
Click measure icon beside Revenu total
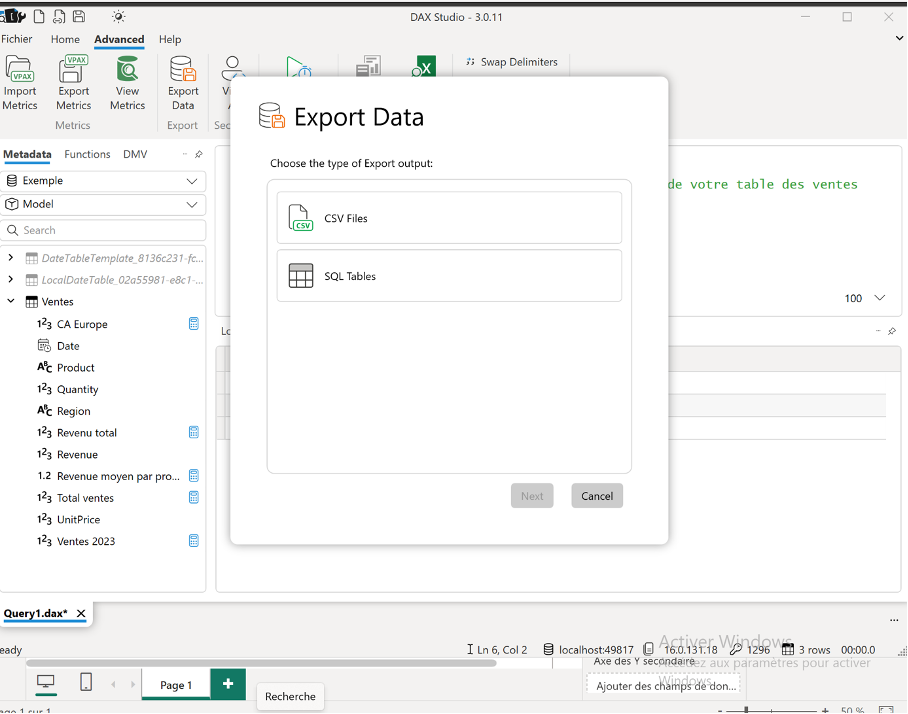click(x=194, y=432)
